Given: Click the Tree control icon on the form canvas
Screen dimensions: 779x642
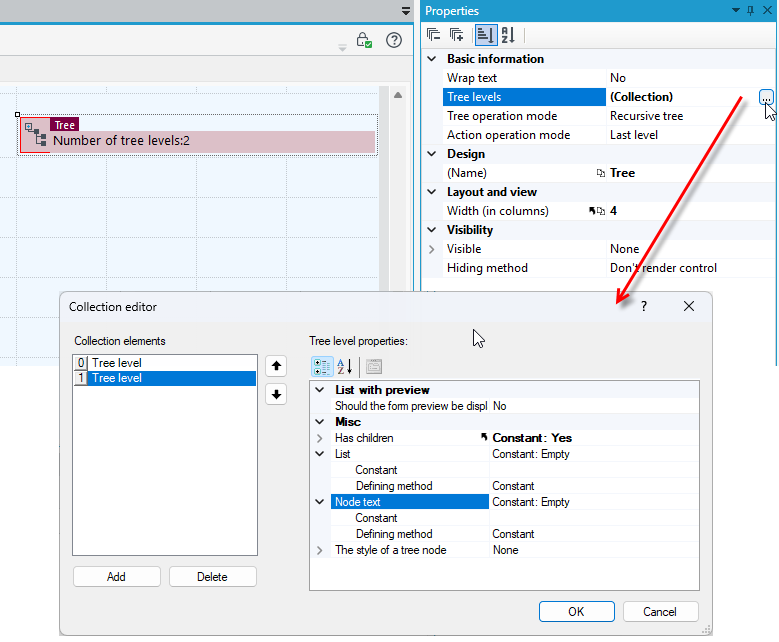Looking at the screenshot, I should coord(36,134).
